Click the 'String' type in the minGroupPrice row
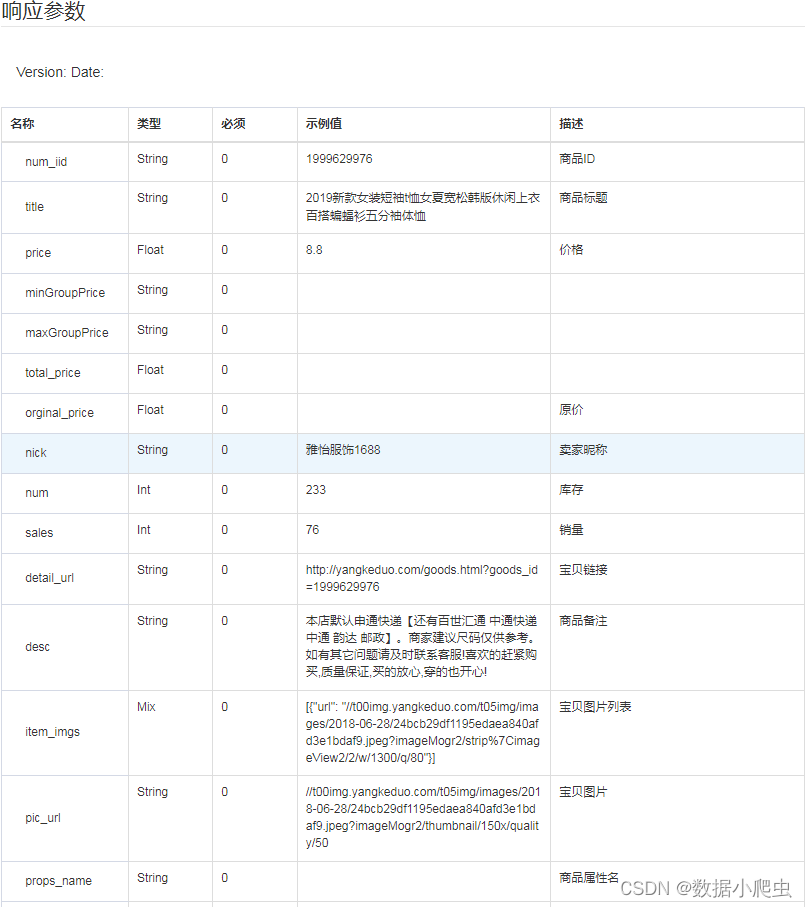Image resolution: width=807 pixels, height=907 pixels. pos(153,290)
